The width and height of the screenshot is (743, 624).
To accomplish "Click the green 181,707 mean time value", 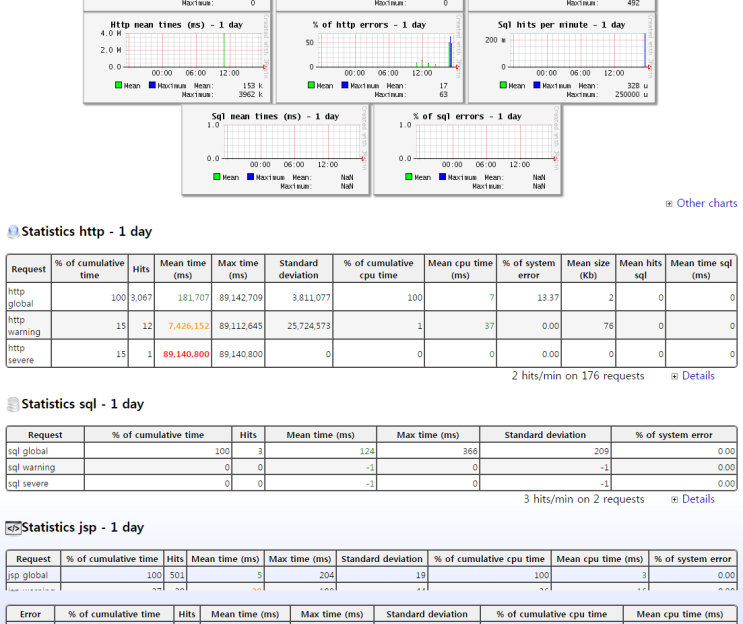I will [193, 298].
